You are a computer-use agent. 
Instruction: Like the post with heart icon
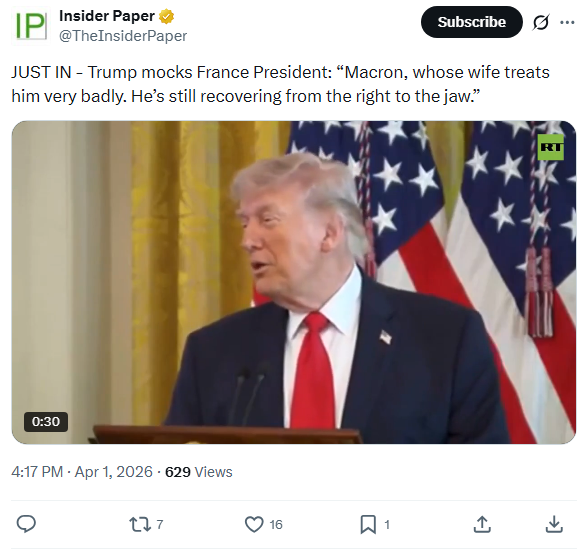click(x=254, y=525)
